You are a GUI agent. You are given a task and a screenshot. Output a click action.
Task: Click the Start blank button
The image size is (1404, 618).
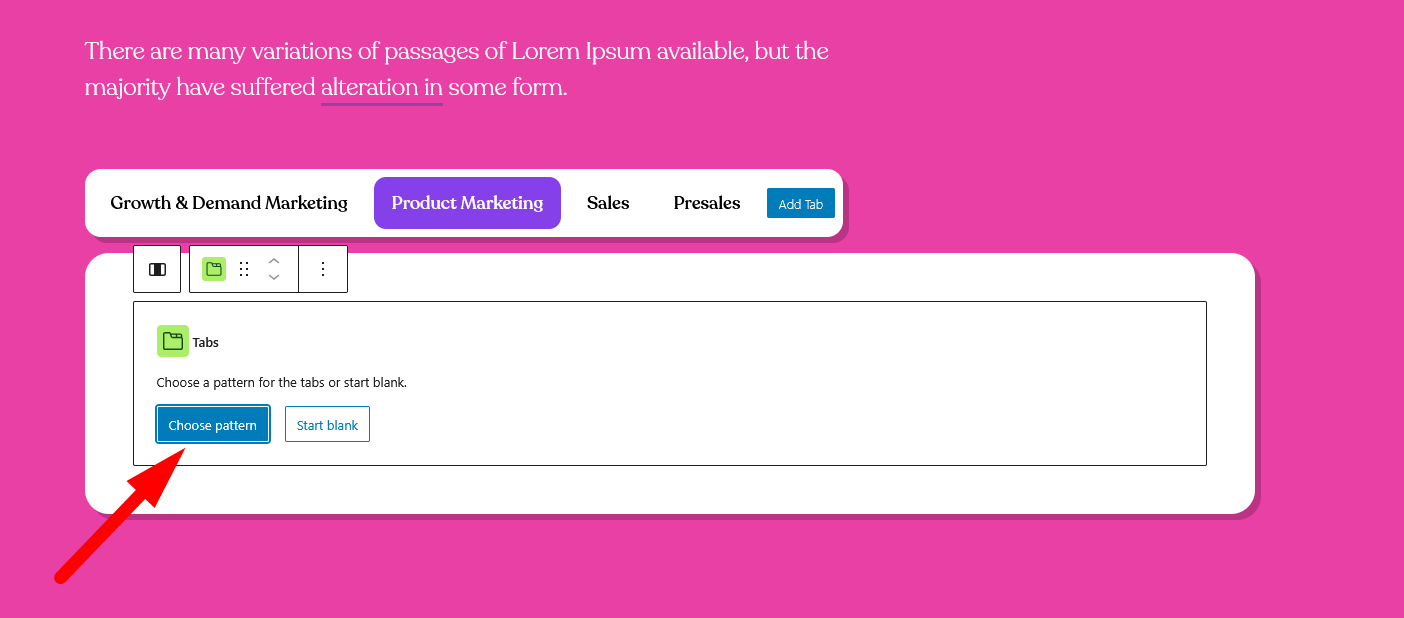tap(327, 424)
